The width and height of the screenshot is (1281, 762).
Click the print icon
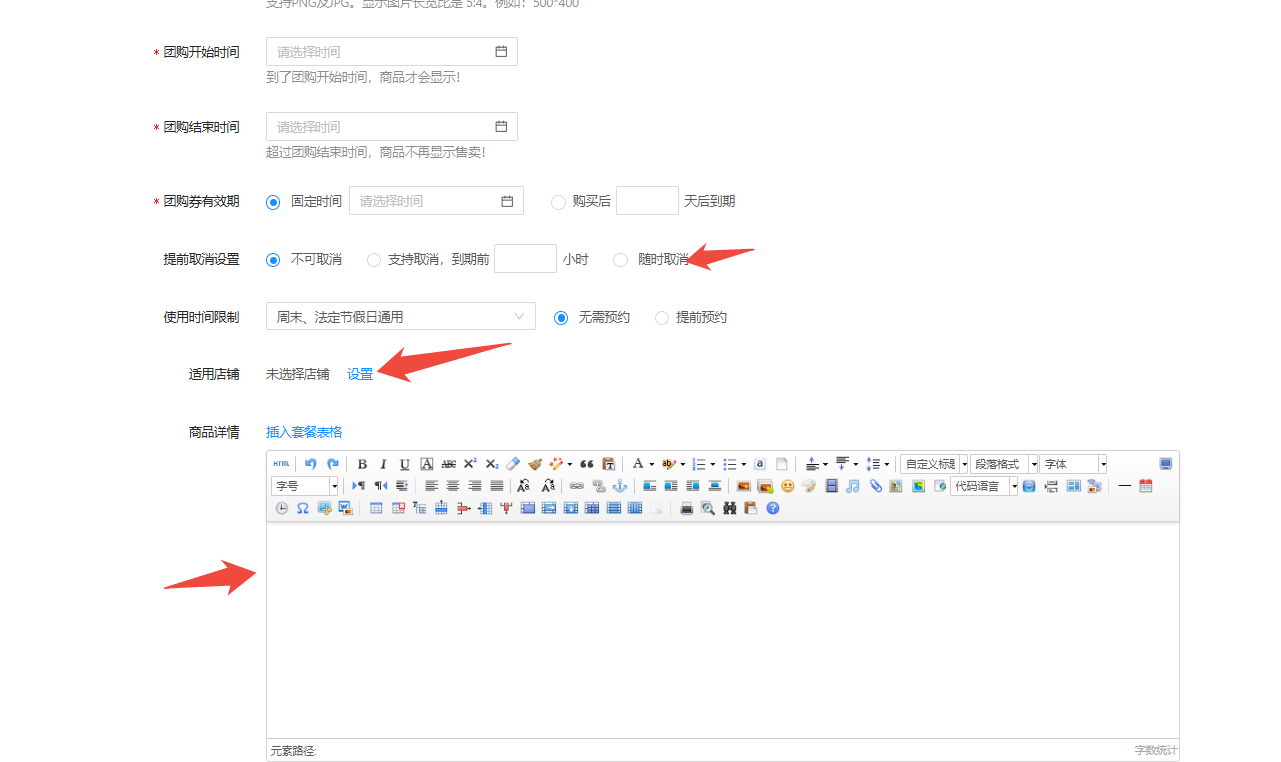click(686, 508)
